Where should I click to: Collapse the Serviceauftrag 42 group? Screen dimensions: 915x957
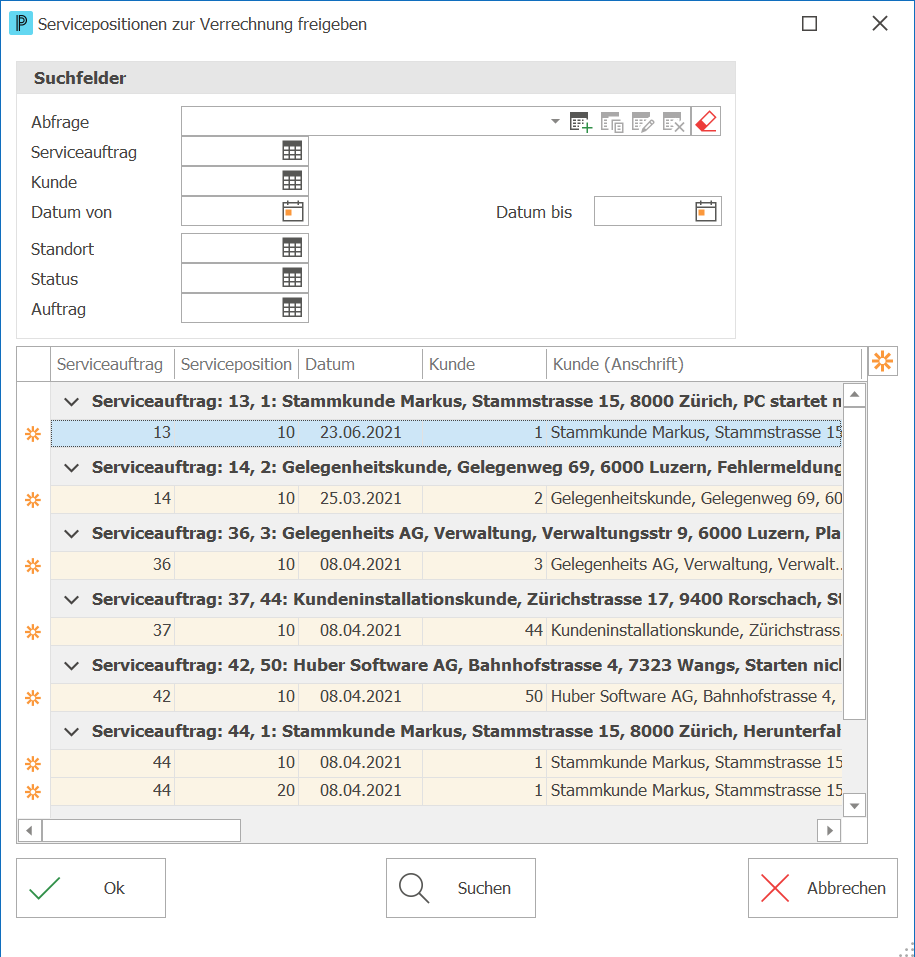tap(71, 665)
